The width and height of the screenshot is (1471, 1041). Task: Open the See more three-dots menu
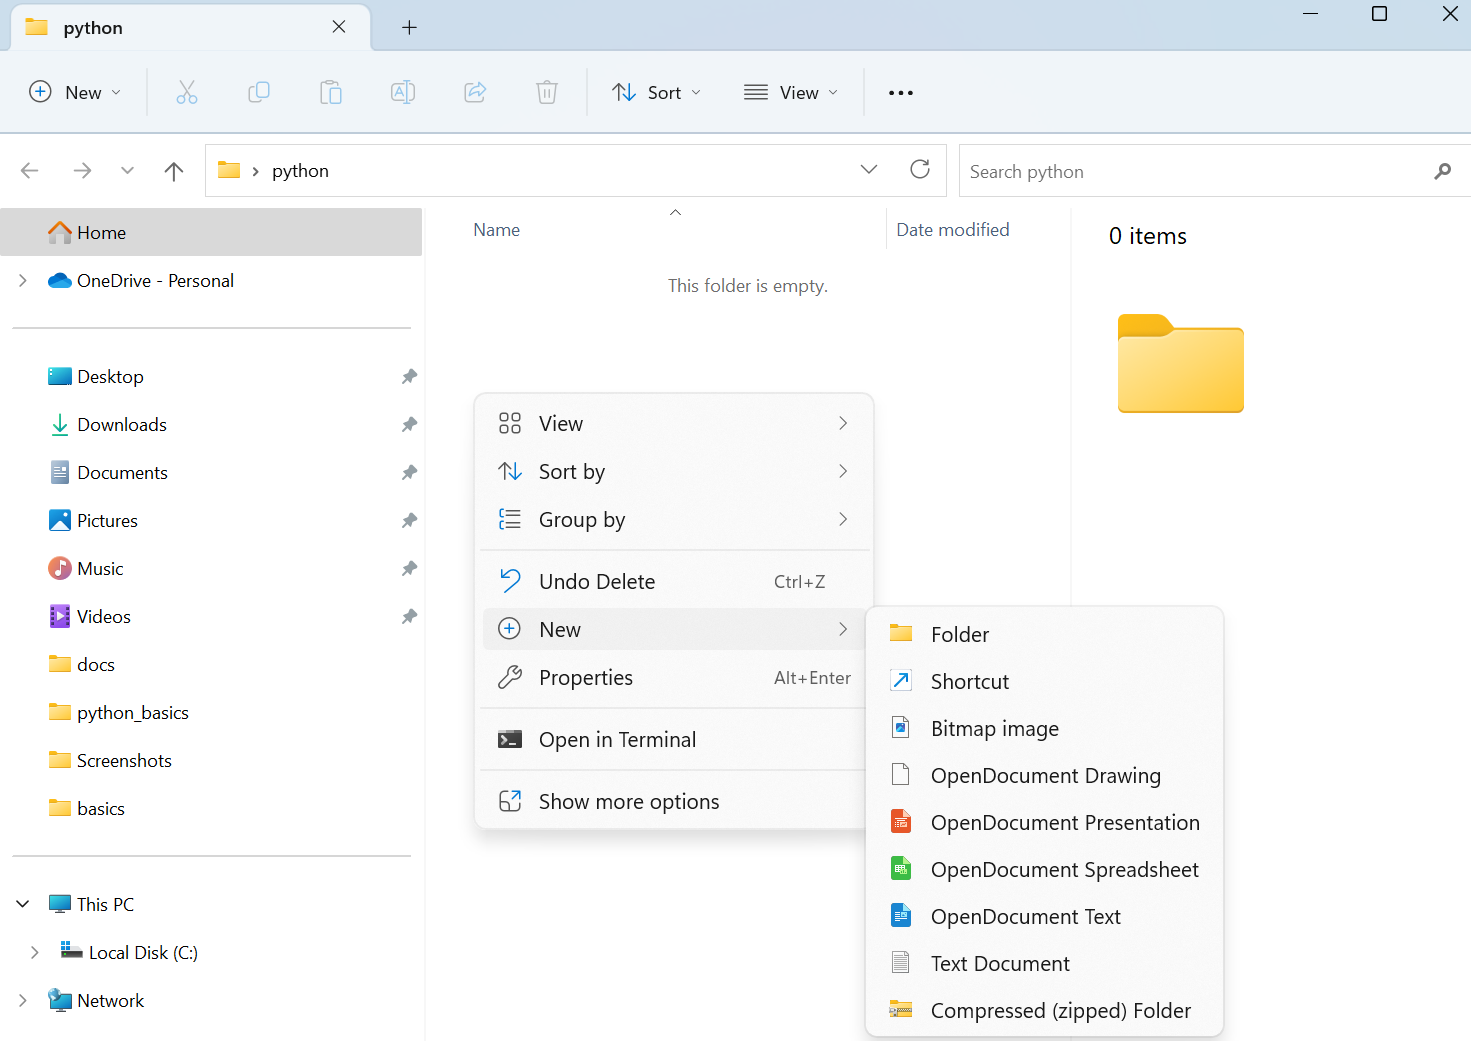pos(901,93)
